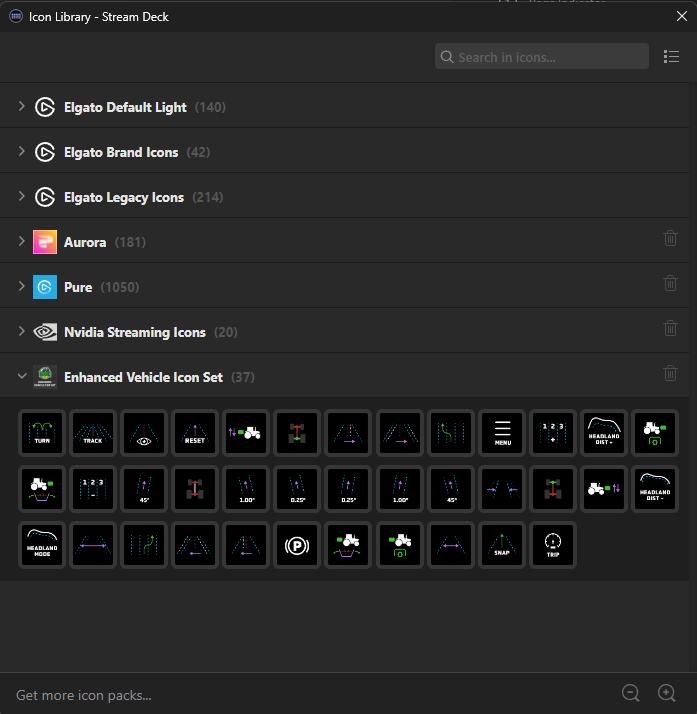
Task: Pick the '1 2 3 −' lane icon
Action: [x=93, y=489]
